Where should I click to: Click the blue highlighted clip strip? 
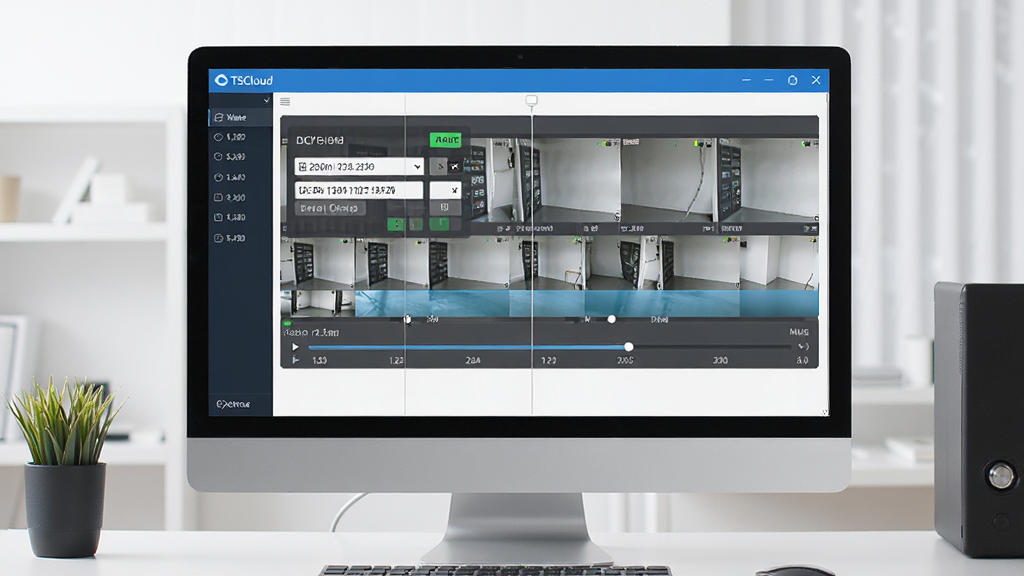coord(586,304)
